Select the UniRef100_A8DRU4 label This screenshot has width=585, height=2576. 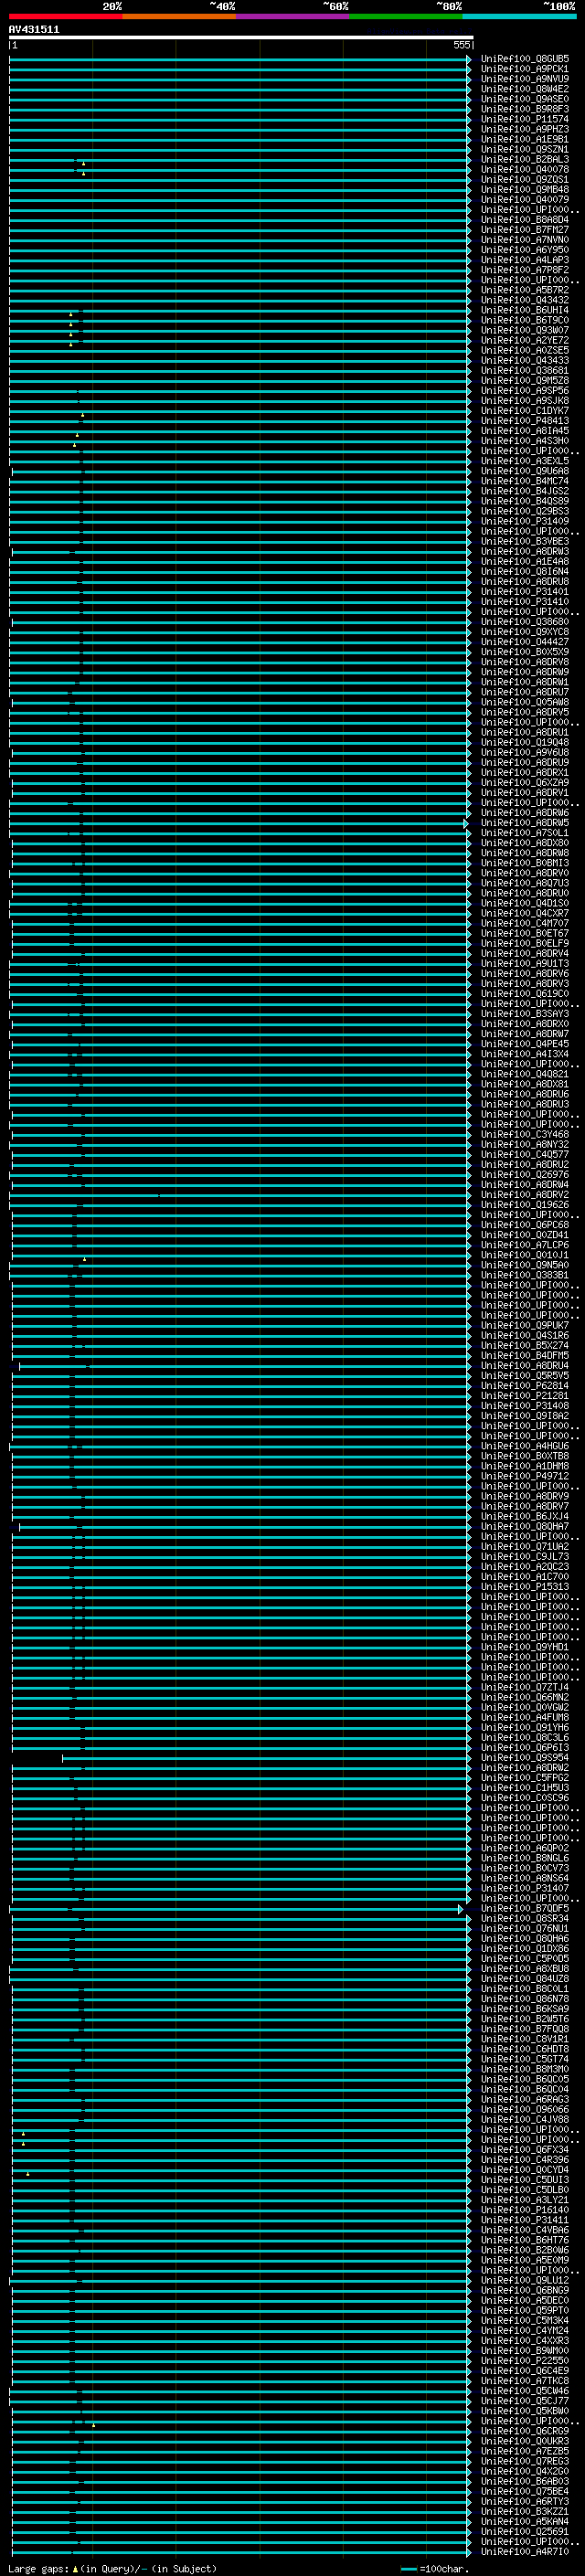click(525, 1366)
